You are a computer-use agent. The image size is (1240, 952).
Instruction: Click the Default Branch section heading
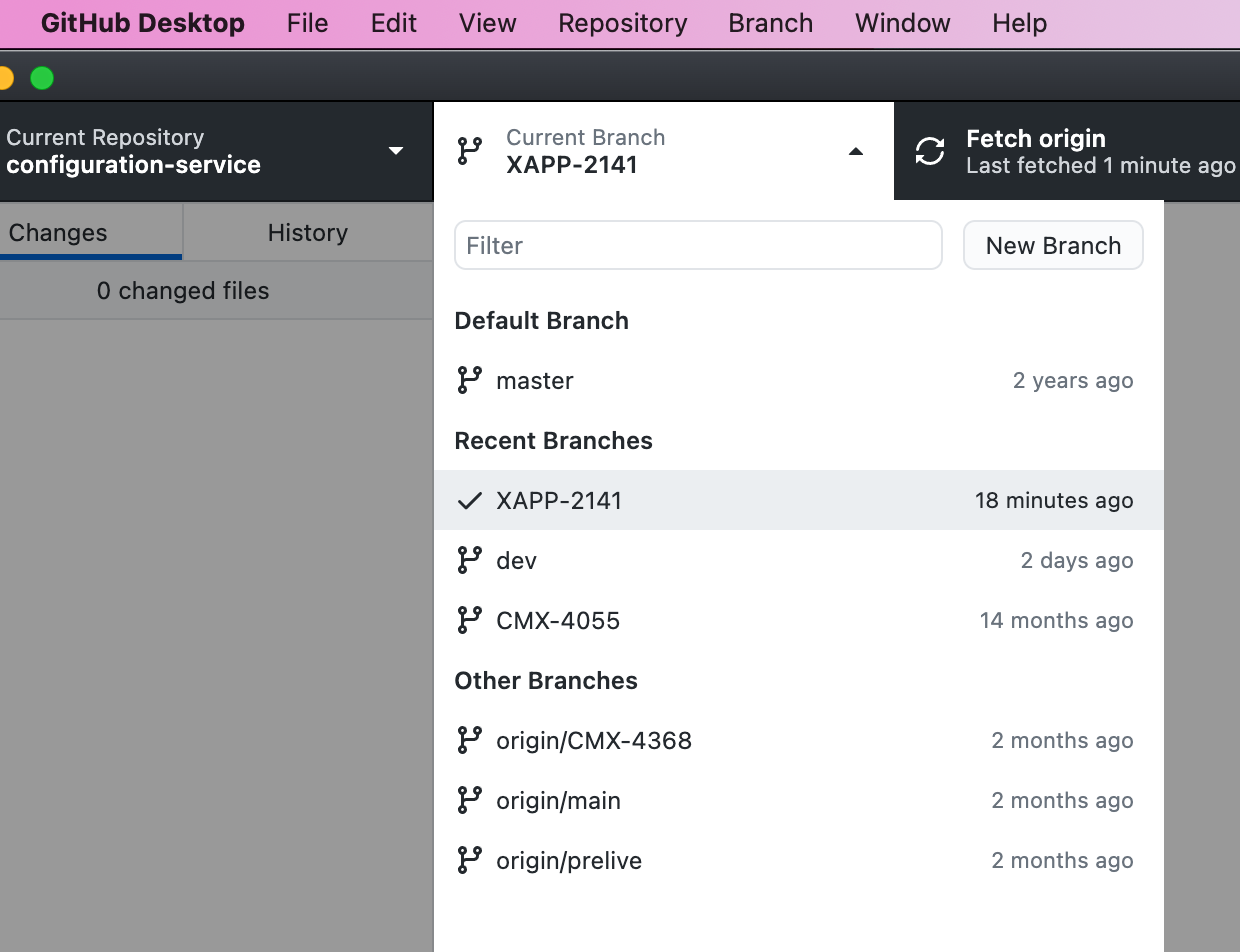click(x=542, y=321)
